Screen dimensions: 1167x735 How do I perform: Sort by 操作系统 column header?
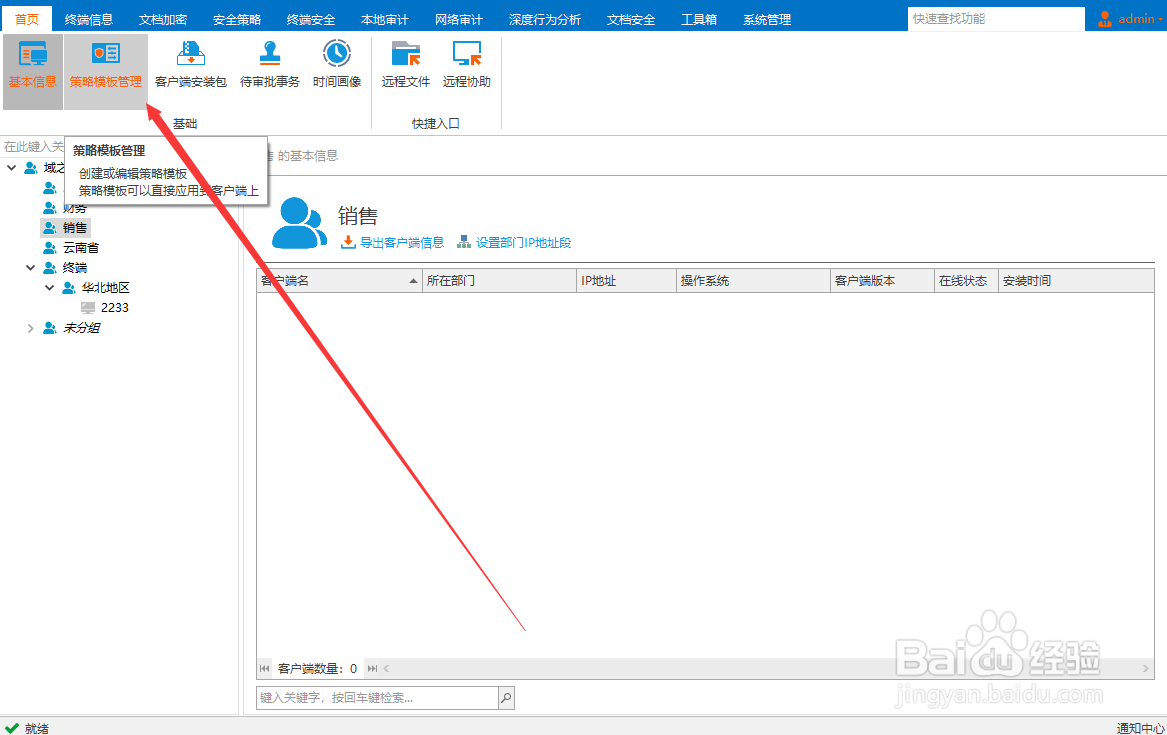tap(753, 280)
